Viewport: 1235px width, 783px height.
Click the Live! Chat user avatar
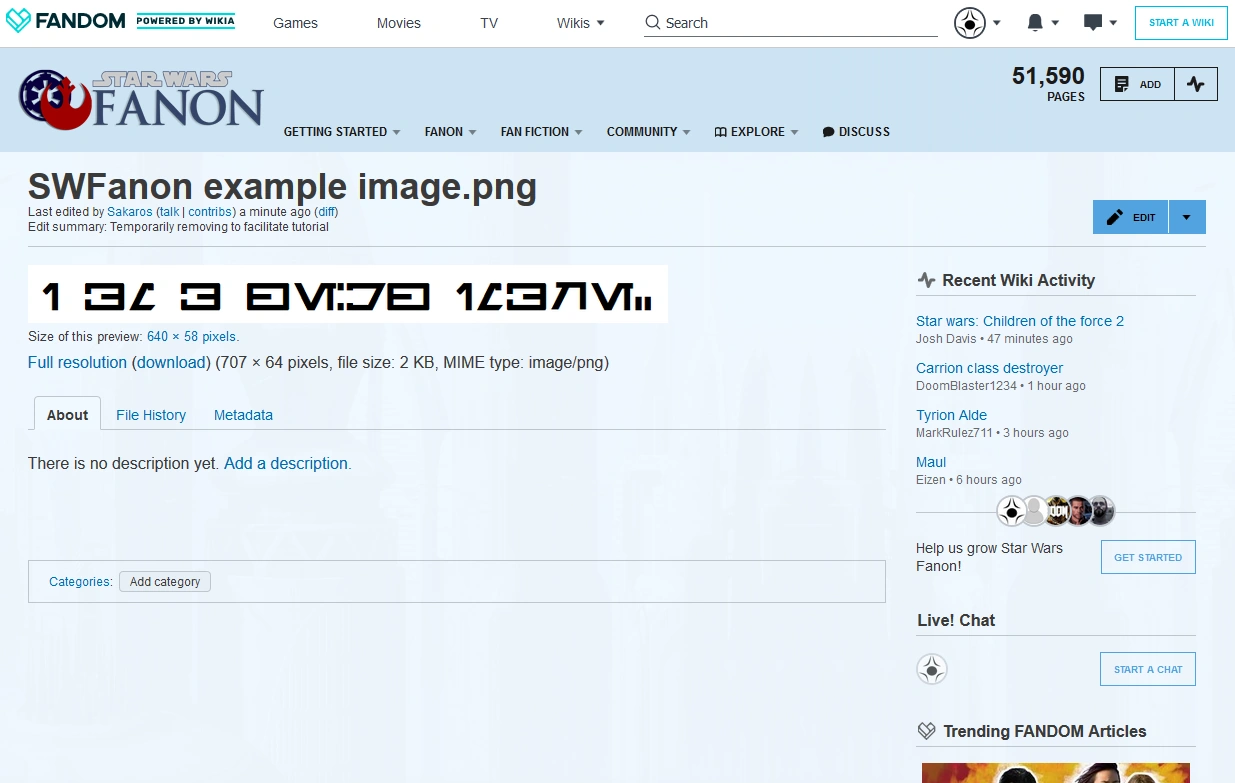[x=932, y=669]
